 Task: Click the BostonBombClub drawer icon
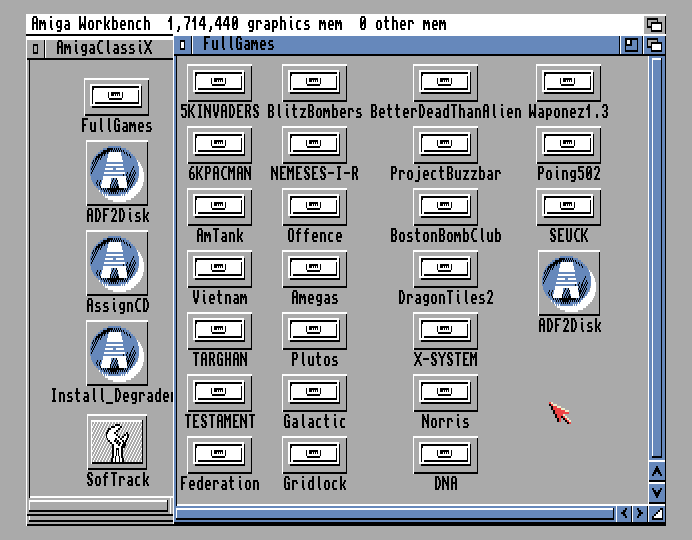click(x=445, y=207)
